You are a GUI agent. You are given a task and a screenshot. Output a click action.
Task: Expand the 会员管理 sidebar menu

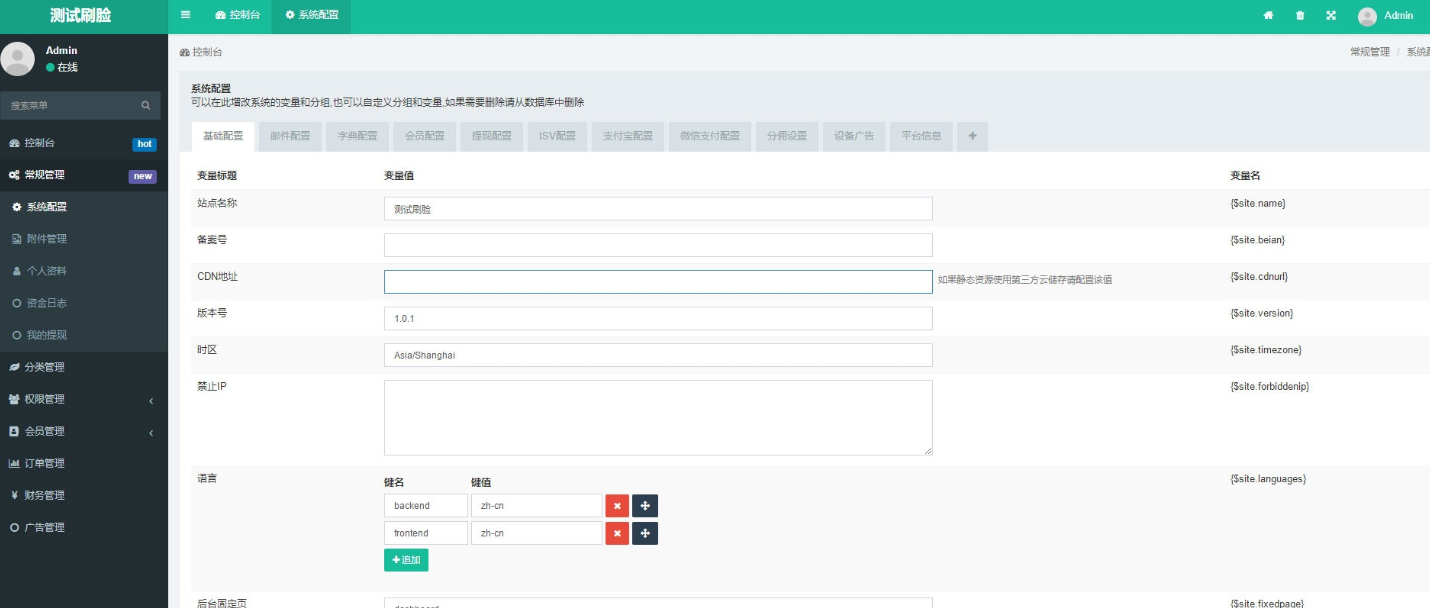[84, 431]
